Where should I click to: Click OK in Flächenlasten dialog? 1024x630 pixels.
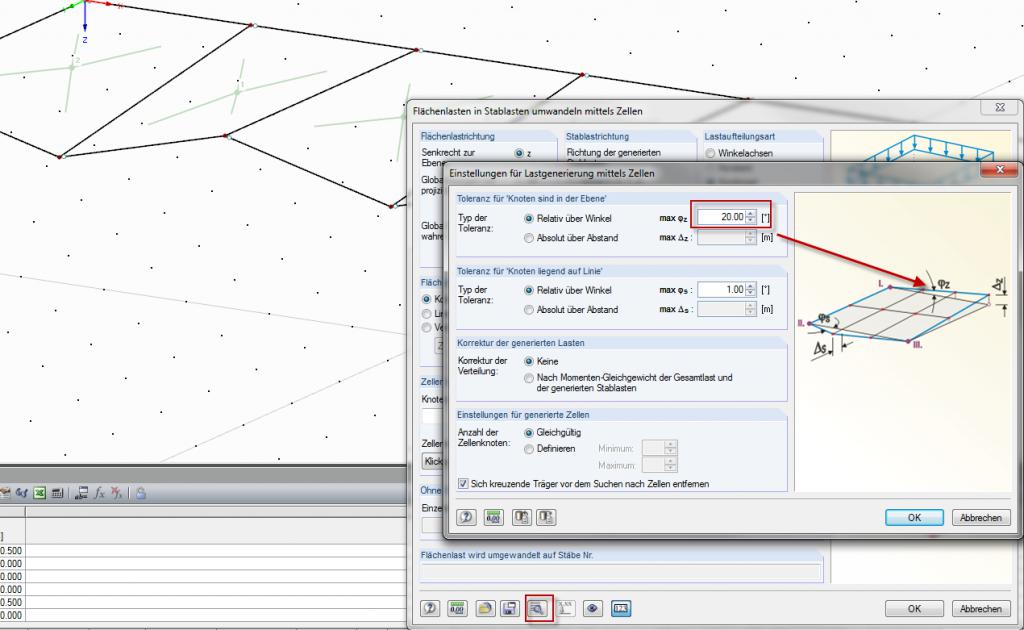pyautogui.click(x=914, y=608)
